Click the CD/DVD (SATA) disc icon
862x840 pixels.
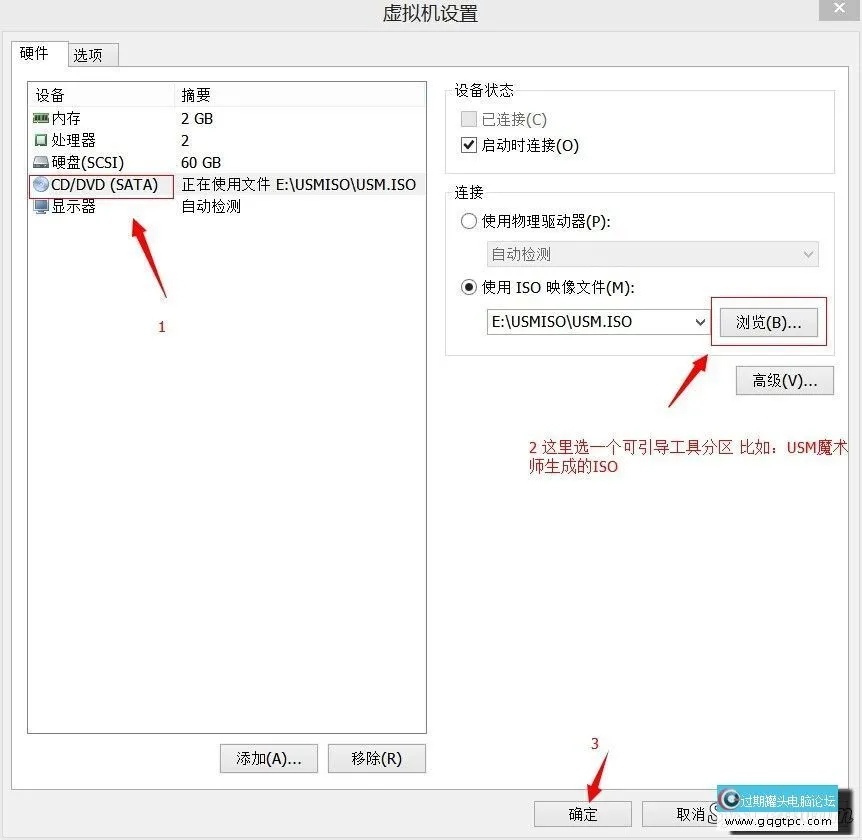tap(41, 185)
